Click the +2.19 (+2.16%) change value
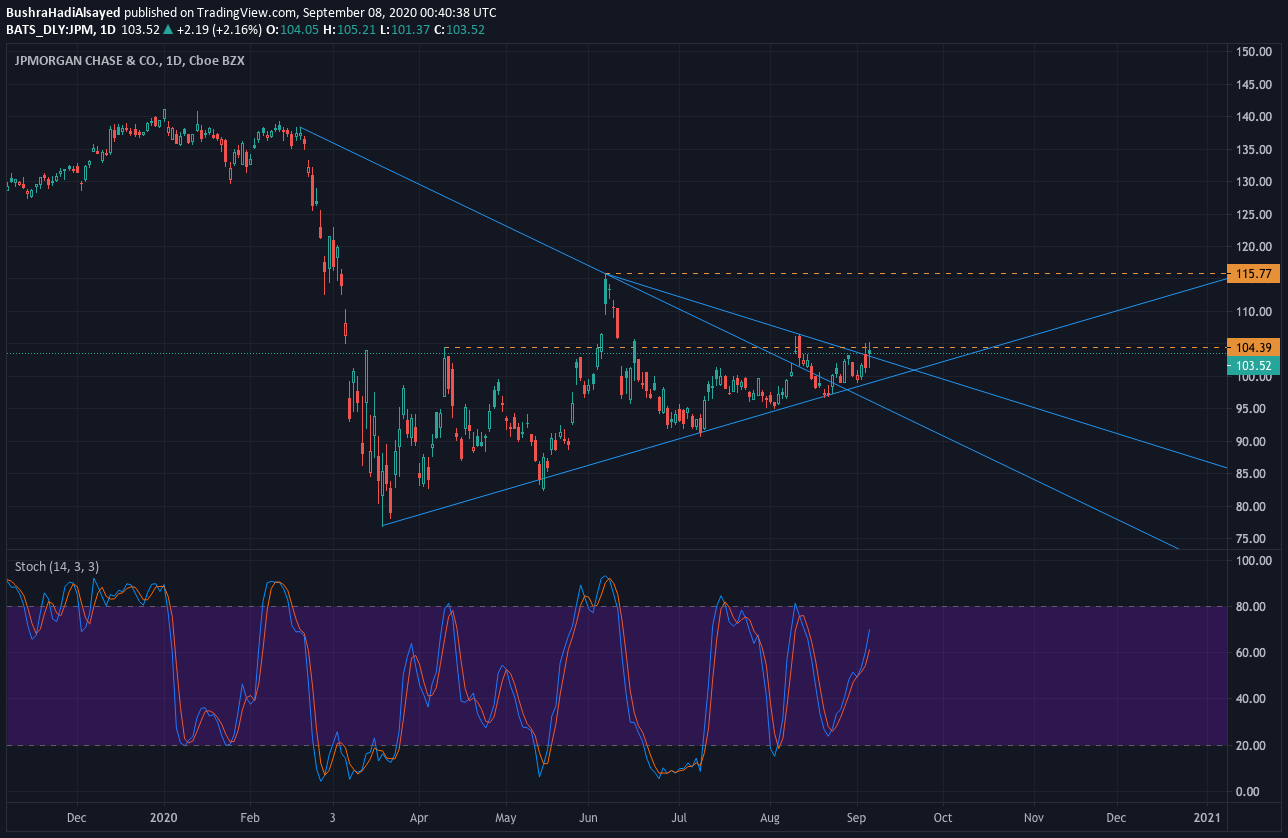 point(220,30)
